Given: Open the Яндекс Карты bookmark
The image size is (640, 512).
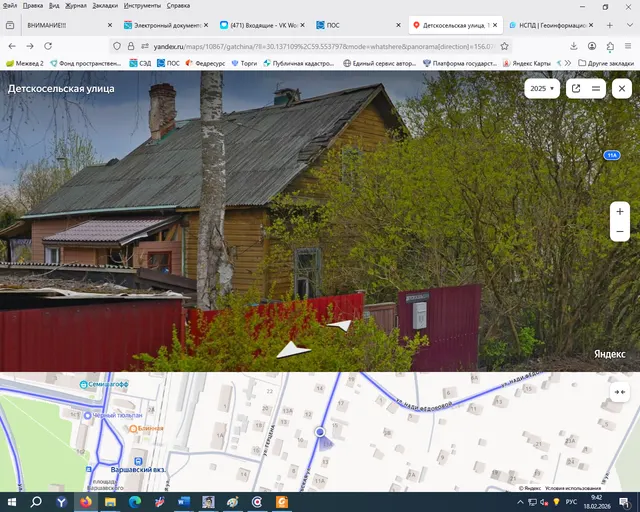Looking at the screenshot, I should pos(527,63).
